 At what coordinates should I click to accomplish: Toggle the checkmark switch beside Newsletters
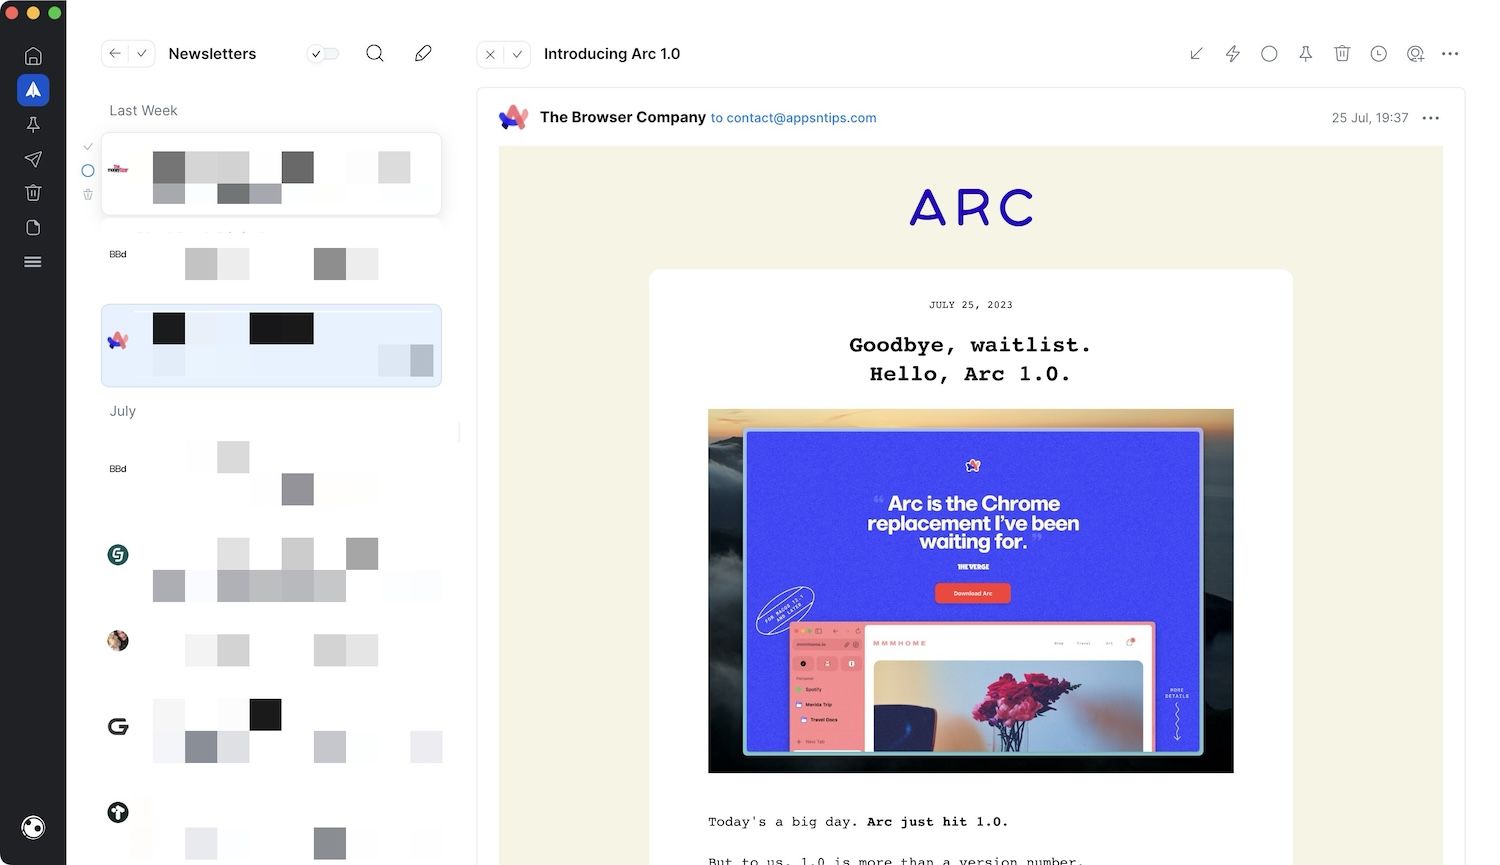tap(323, 54)
